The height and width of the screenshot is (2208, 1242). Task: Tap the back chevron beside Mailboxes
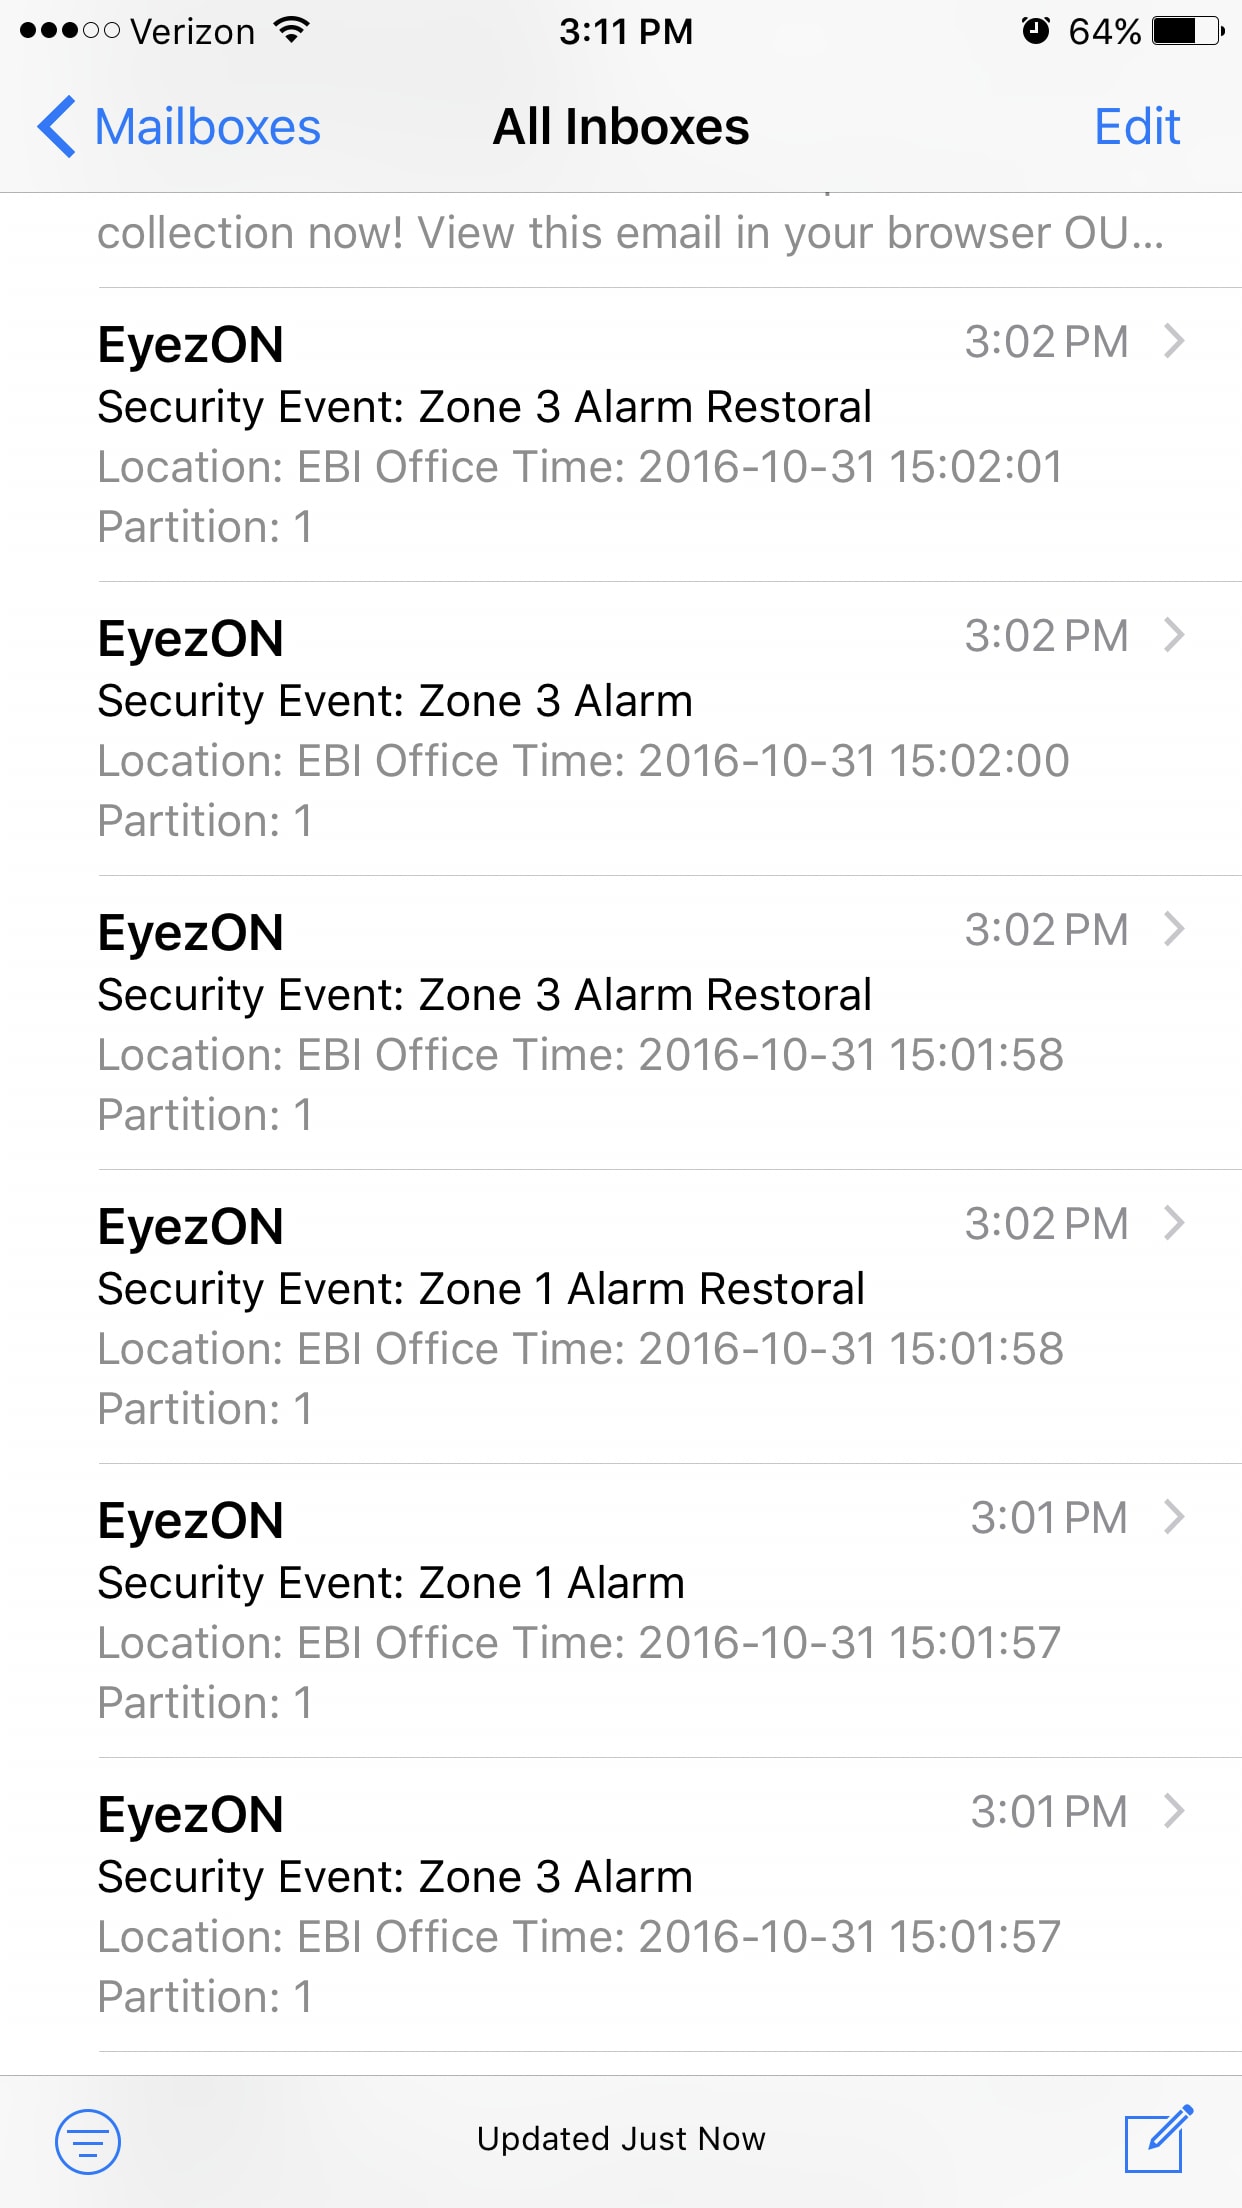tap(57, 127)
